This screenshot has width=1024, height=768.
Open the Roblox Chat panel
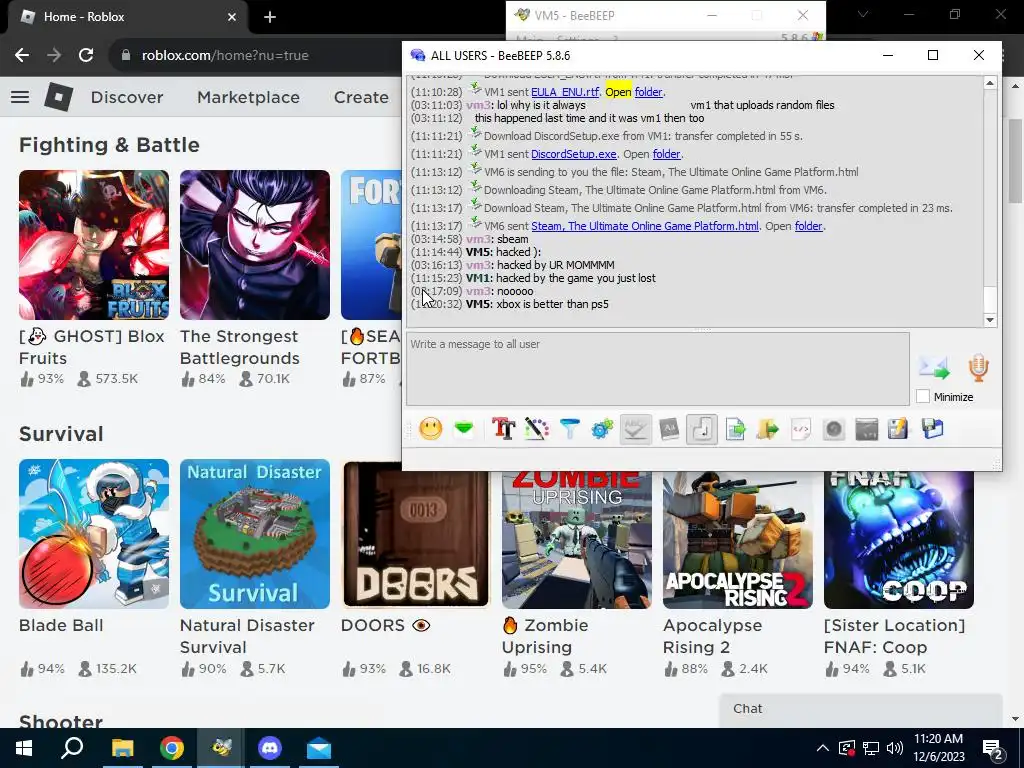click(x=861, y=709)
